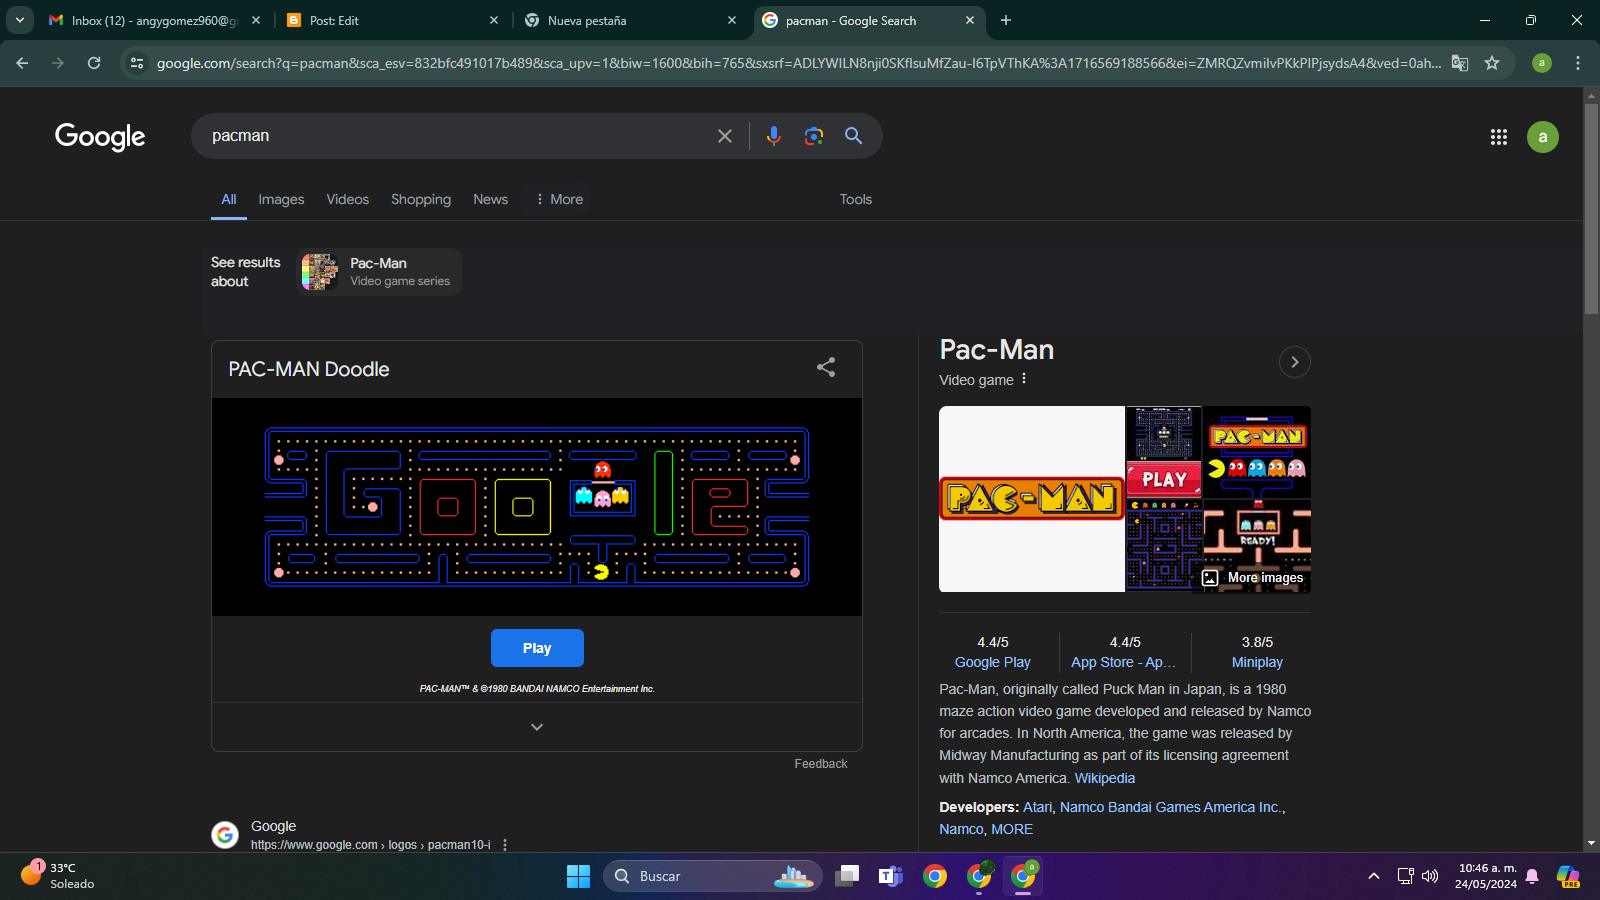Switch to Shopping results
This screenshot has height=900, width=1600.
click(421, 199)
